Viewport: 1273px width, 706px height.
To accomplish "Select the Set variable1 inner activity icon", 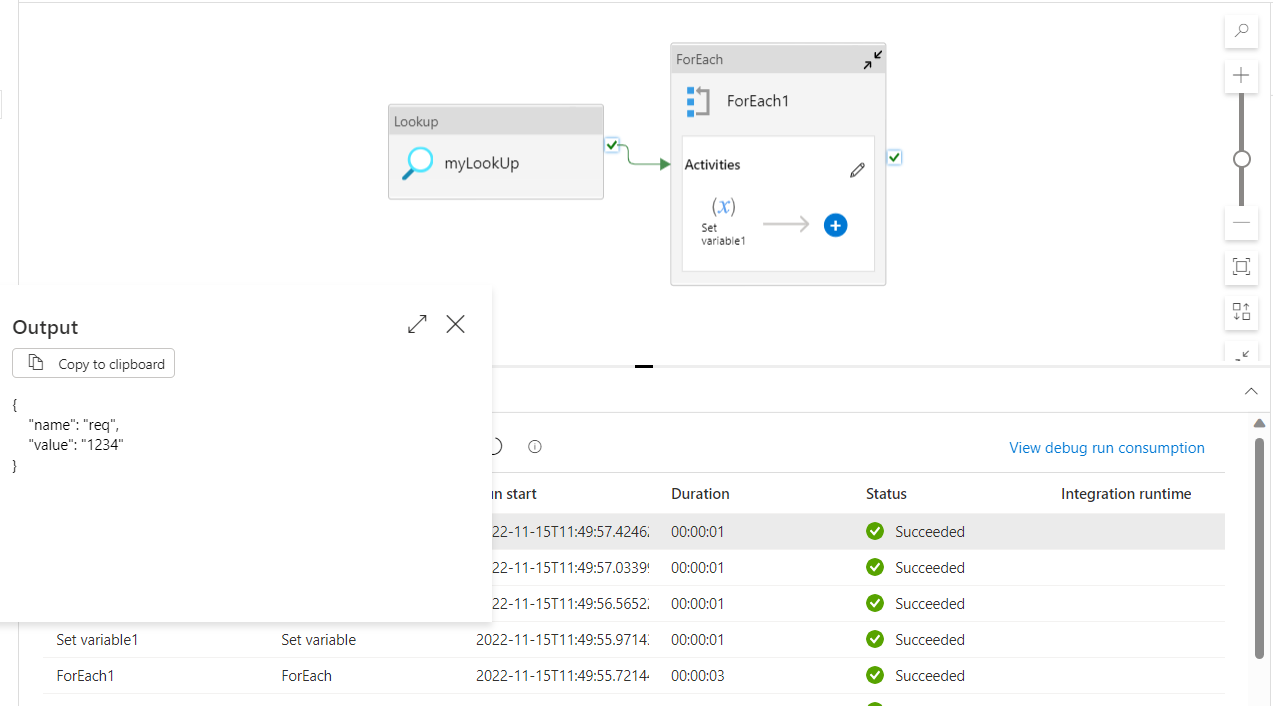I will tap(723, 207).
